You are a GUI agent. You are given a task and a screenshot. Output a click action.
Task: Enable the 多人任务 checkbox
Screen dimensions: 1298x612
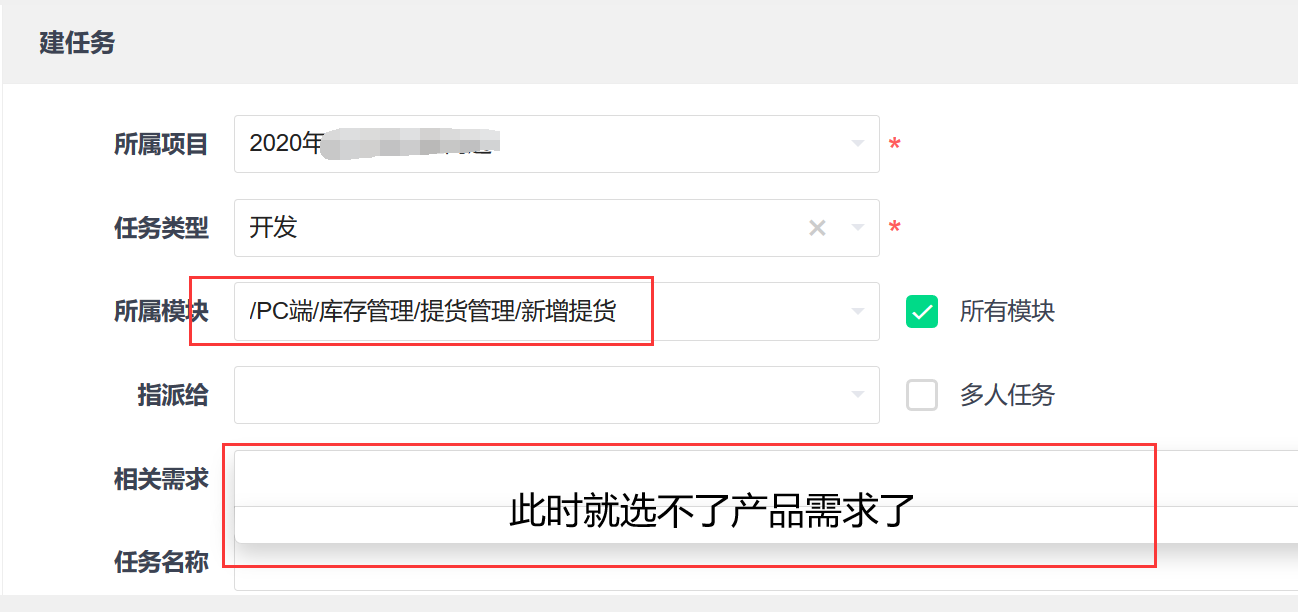coord(922,395)
